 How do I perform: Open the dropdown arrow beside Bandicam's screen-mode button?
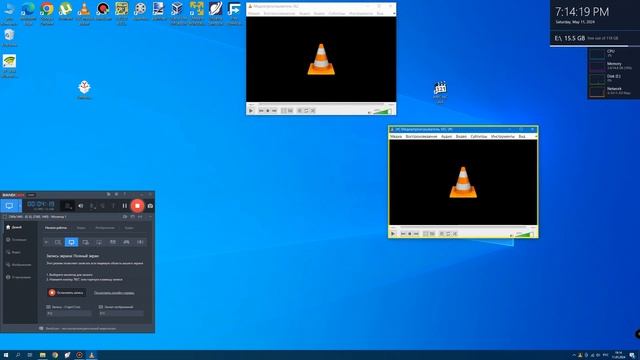[x=20, y=206]
